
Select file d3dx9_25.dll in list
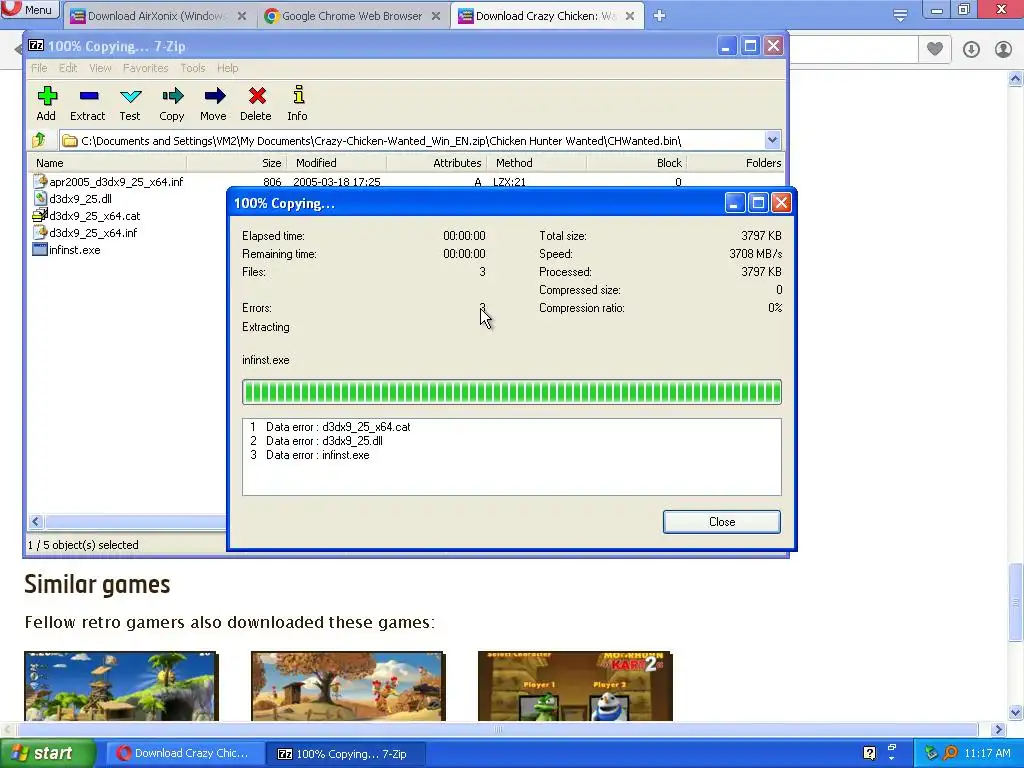73,199
